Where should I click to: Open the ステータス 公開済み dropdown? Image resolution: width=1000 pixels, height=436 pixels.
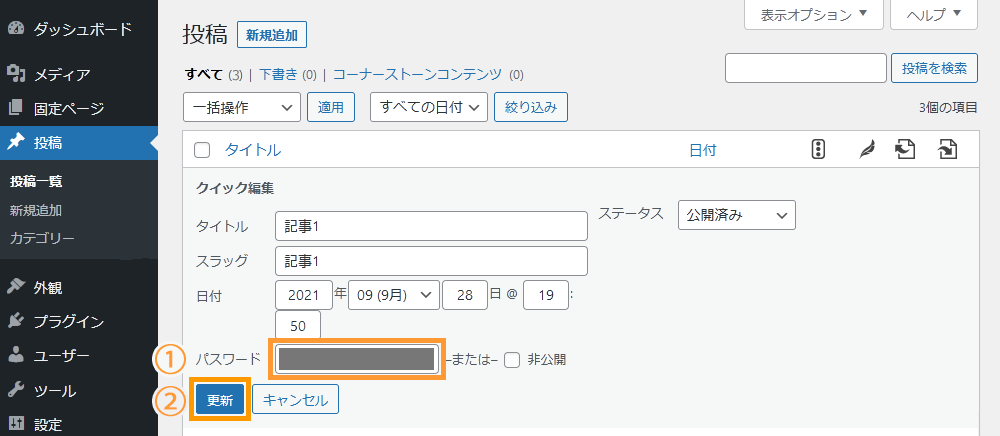[737, 215]
